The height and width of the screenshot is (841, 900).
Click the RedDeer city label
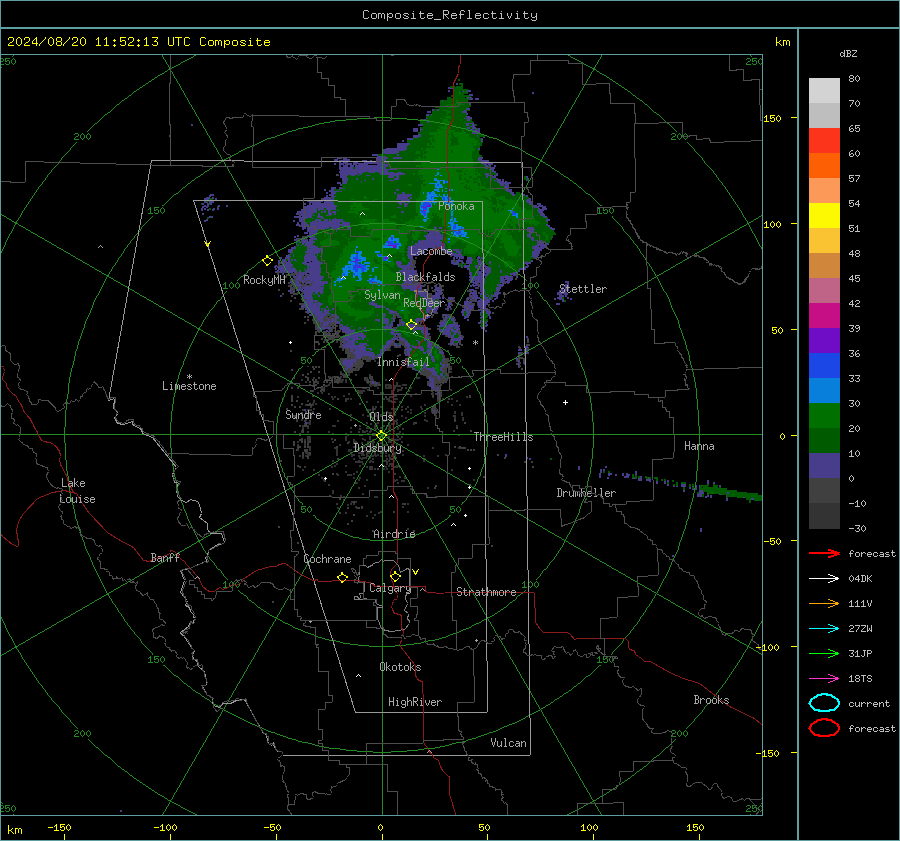pos(424,303)
